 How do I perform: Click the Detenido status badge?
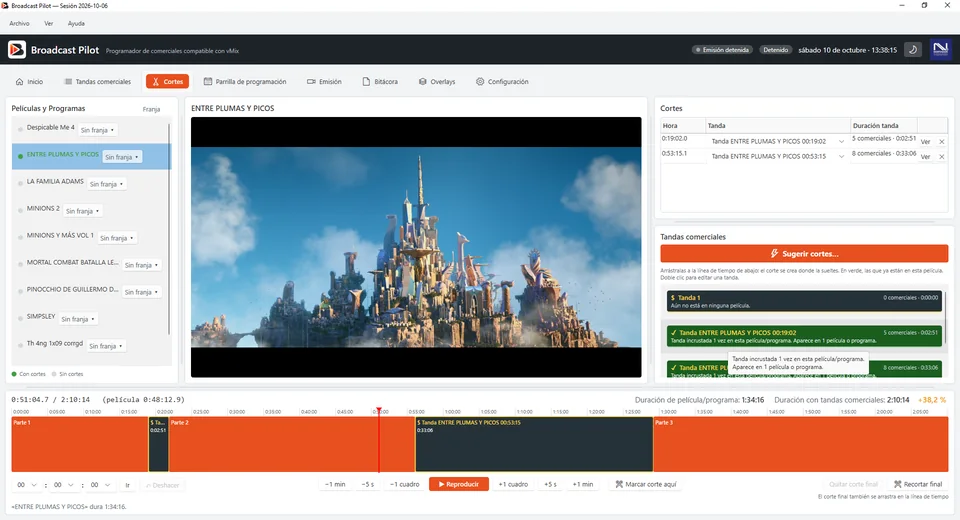(775, 50)
